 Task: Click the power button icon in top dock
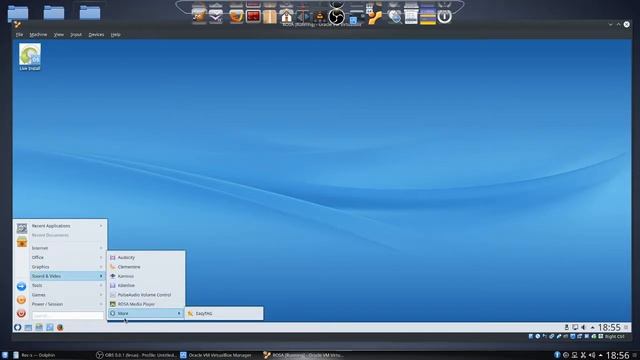[x=444, y=16]
